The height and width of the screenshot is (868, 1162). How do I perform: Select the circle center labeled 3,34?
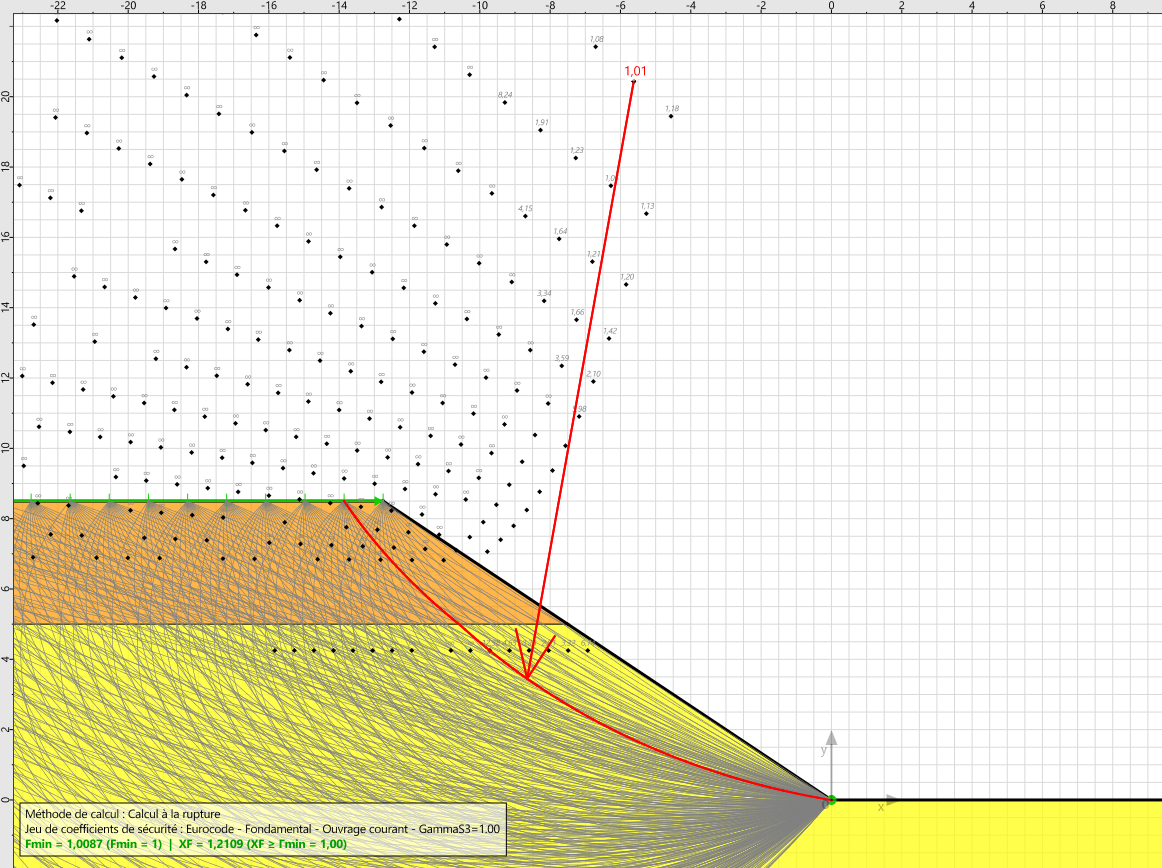(544, 301)
